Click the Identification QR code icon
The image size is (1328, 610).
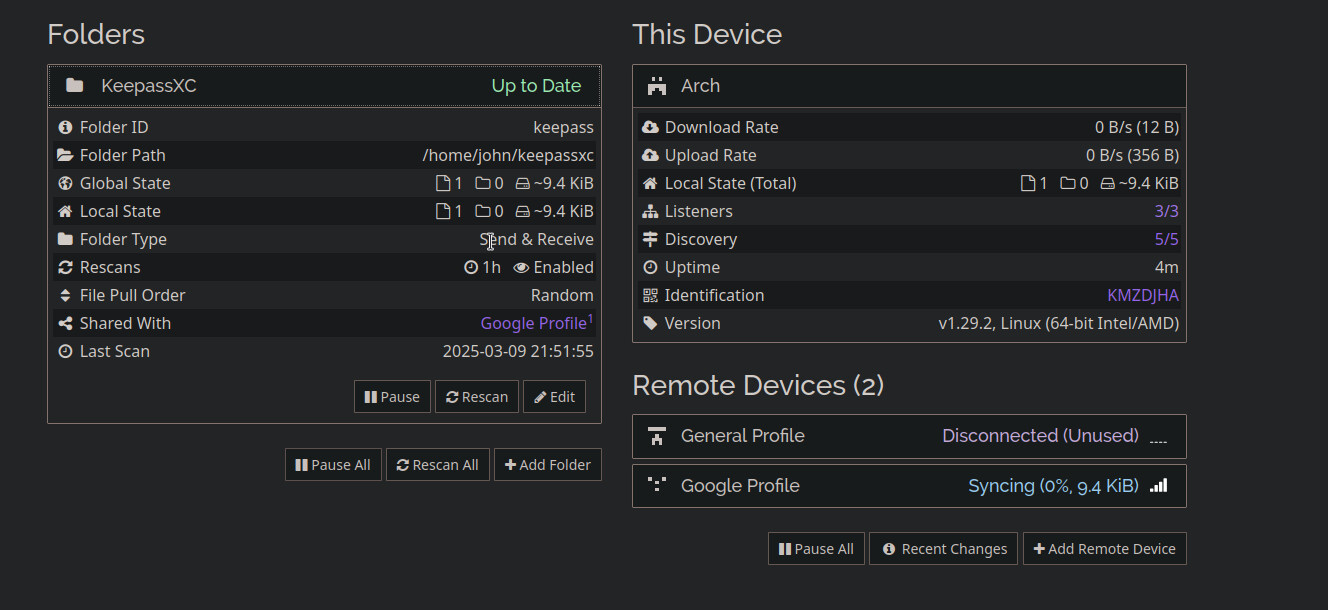pyautogui.click(x=650, y=296)
